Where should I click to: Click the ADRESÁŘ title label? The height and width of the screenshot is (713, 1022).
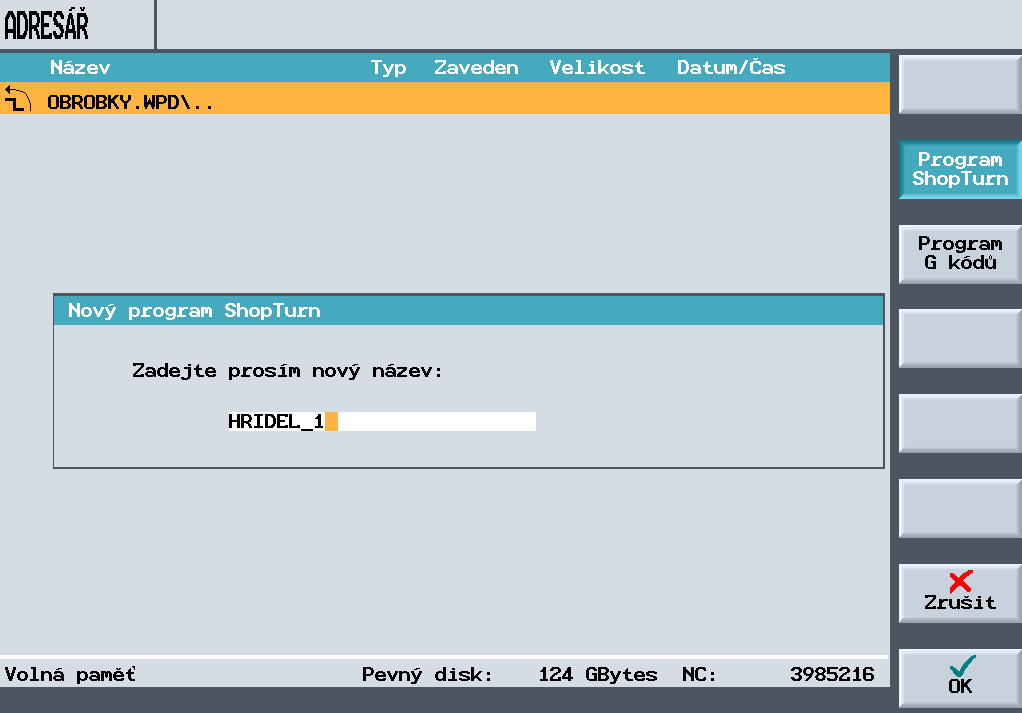pyautogui.click(x=46, y=25)
